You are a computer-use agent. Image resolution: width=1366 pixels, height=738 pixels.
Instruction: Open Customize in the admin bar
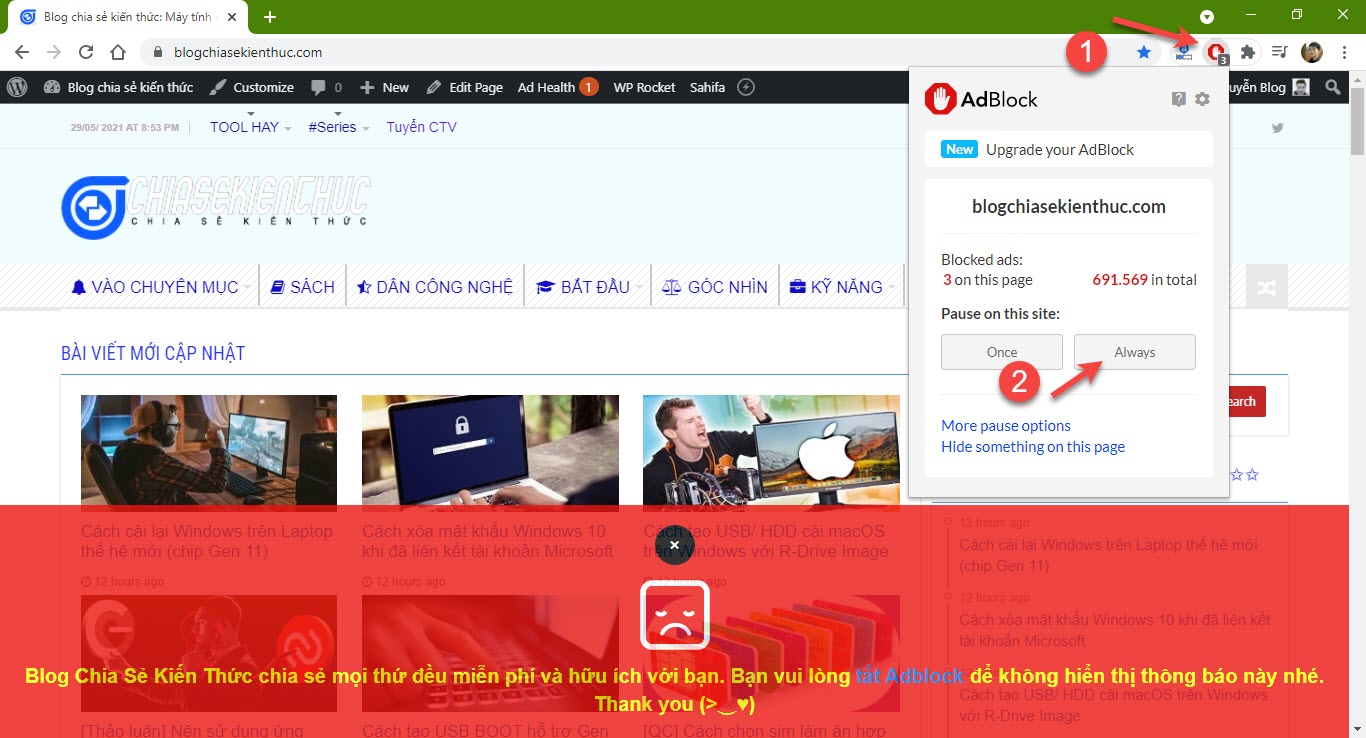click(x=251, y=87)
